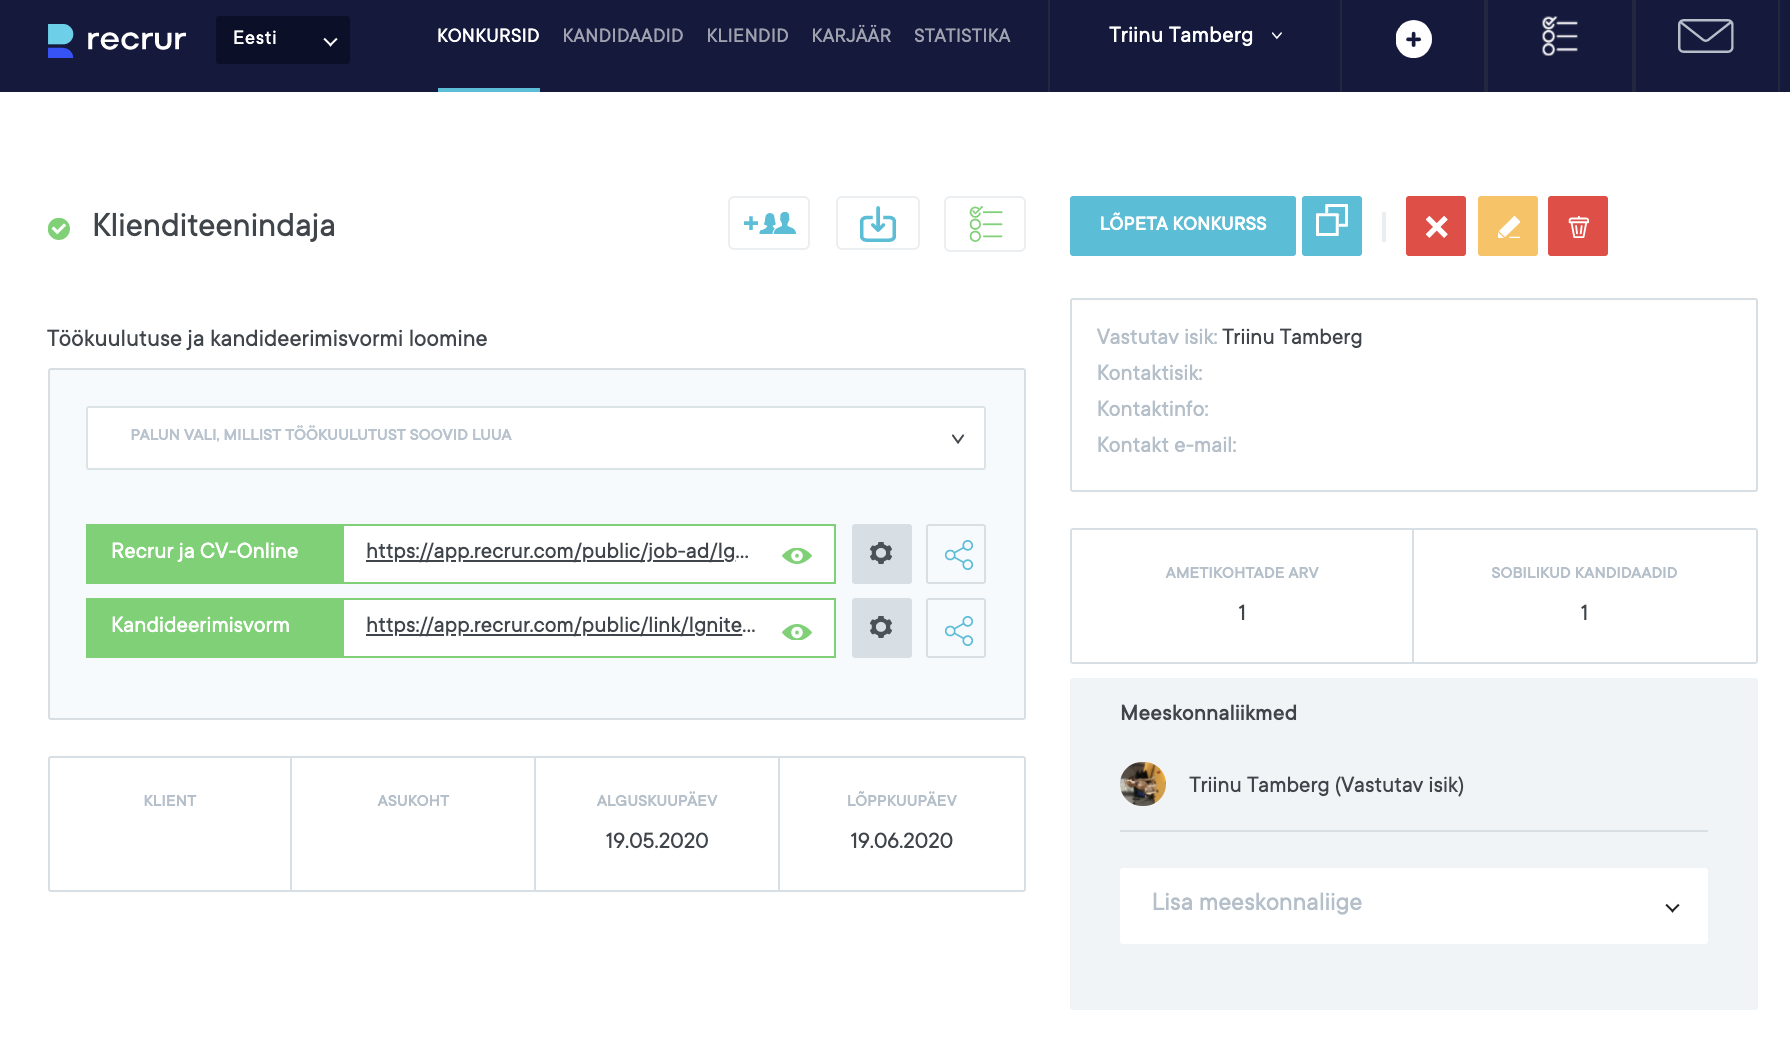Toggle eye visibility for Kandideerimisvorm link
1790x1054 pixels.
coord(796,631)
